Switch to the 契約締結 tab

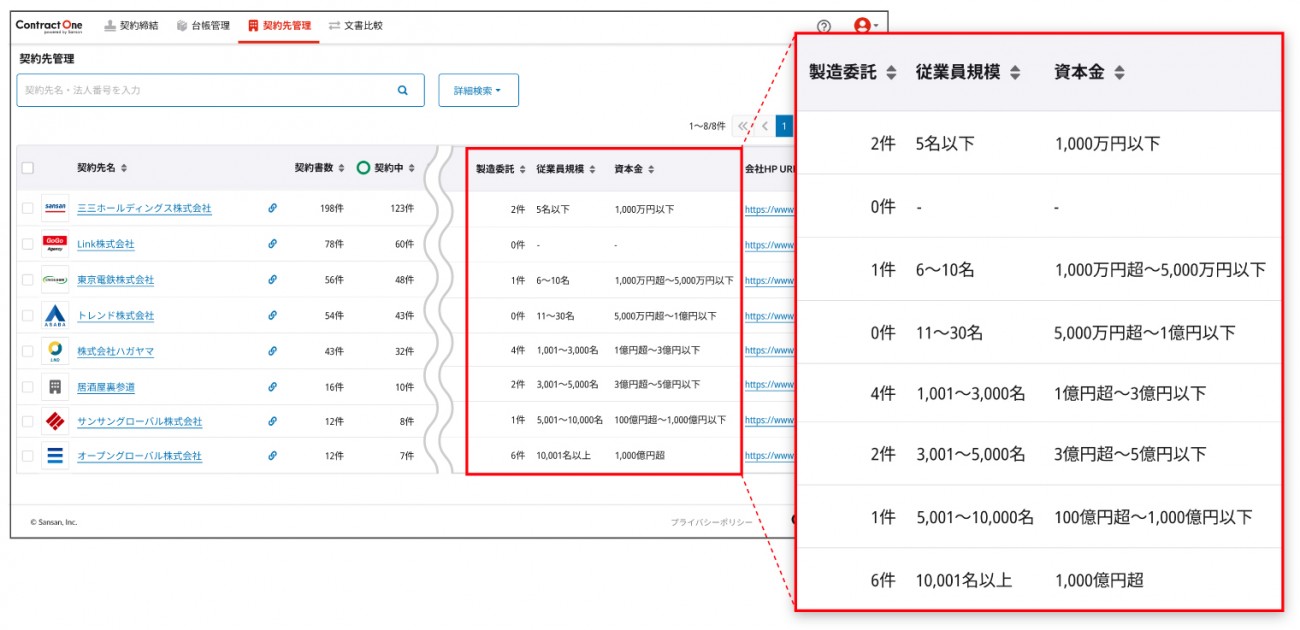click(131, 26)
